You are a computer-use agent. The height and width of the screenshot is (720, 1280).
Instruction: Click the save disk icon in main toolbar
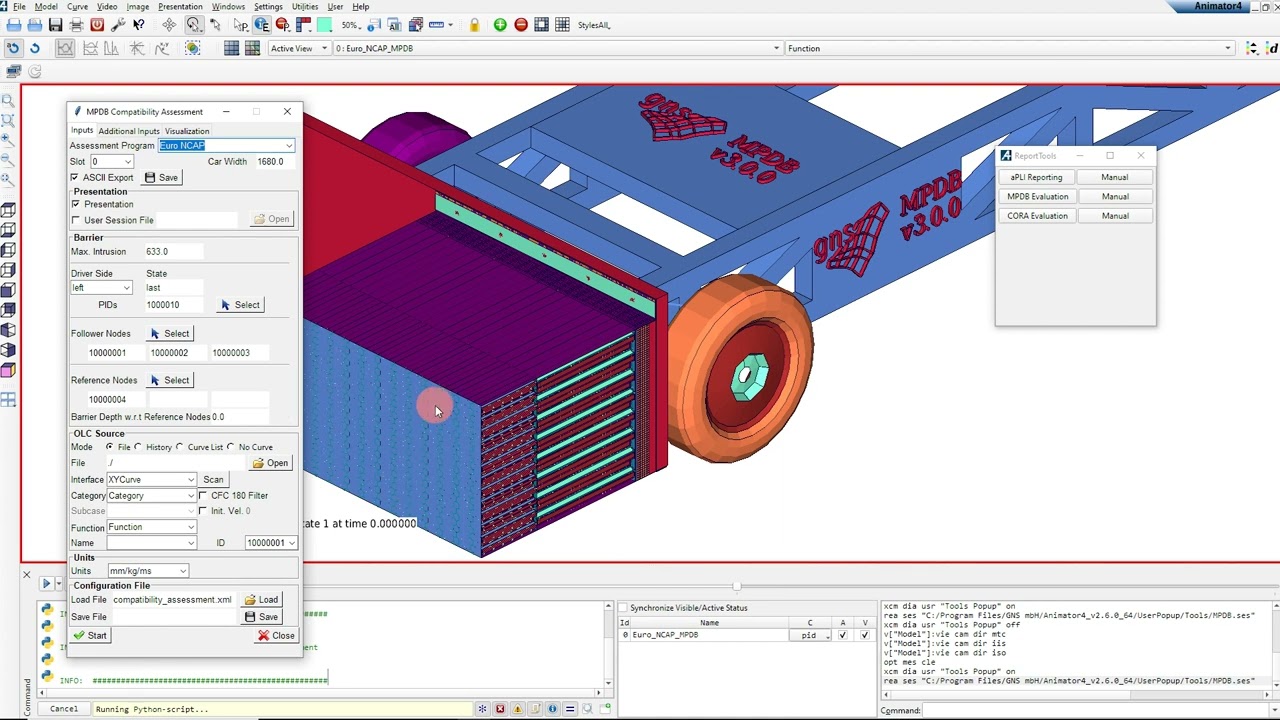tap(55, 24)
